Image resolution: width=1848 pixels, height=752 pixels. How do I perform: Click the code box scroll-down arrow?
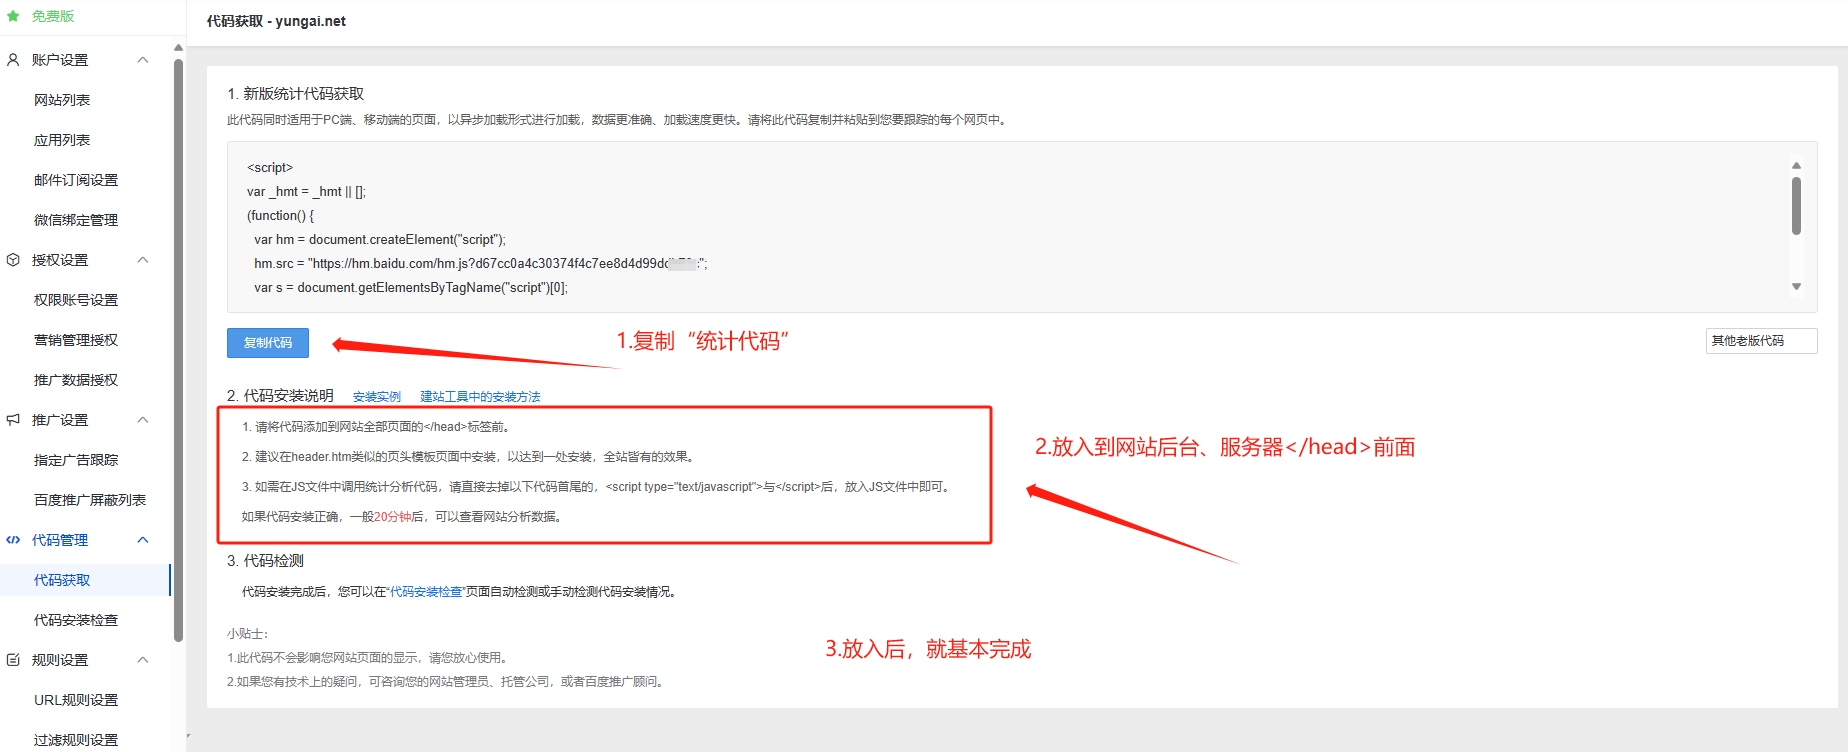point(1796,287)
